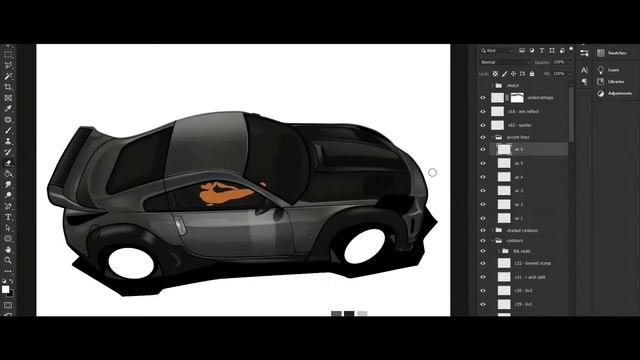Expand the shaded contours group
This screenshot has width=640, height=360.
point(492,231)
